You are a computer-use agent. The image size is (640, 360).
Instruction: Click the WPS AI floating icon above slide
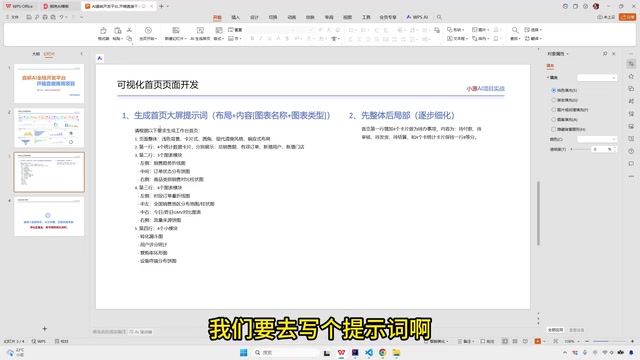pos(100,58)
